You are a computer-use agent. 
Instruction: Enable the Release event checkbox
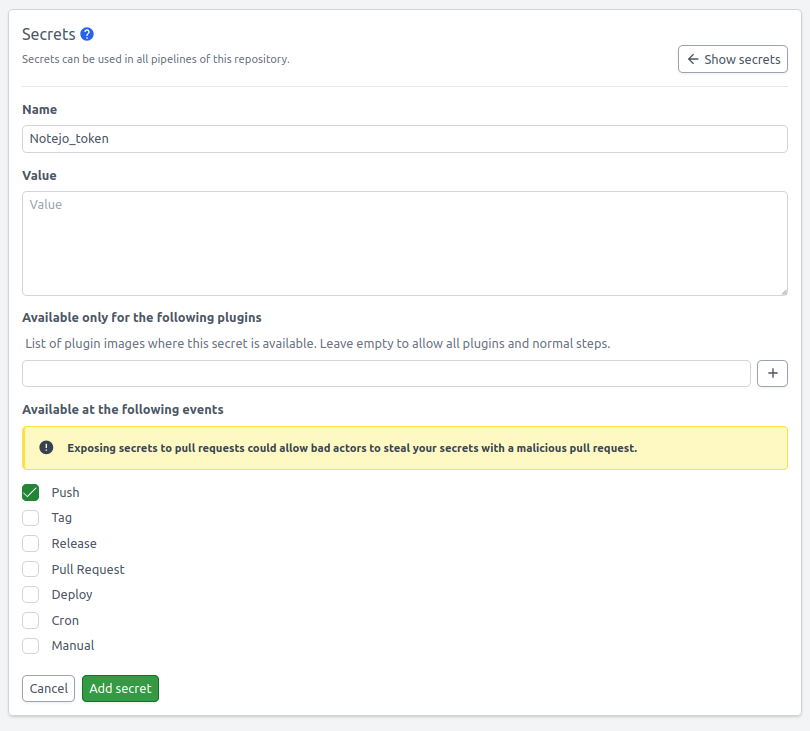point(31,544)
